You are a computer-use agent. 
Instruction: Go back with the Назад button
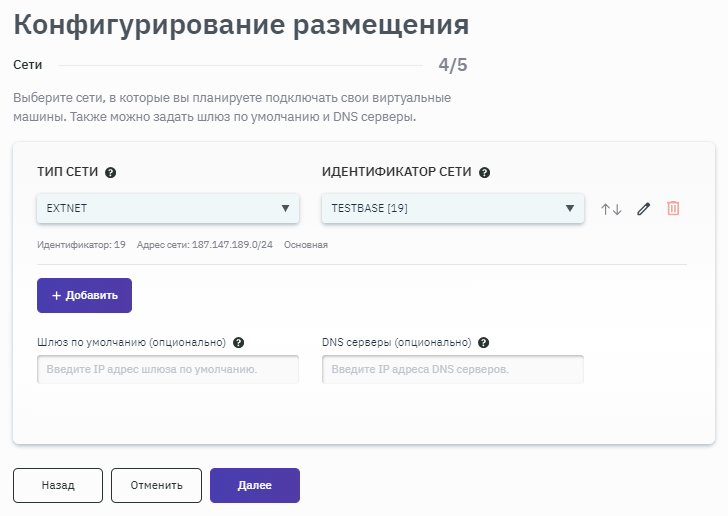[58, 485]
